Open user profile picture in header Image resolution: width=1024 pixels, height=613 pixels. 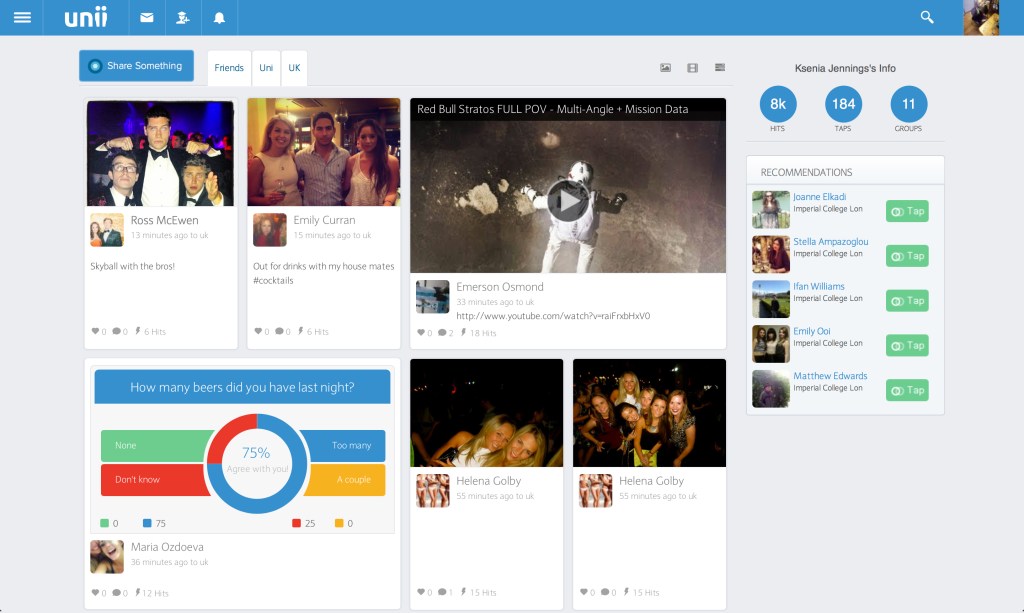point(981,18)
